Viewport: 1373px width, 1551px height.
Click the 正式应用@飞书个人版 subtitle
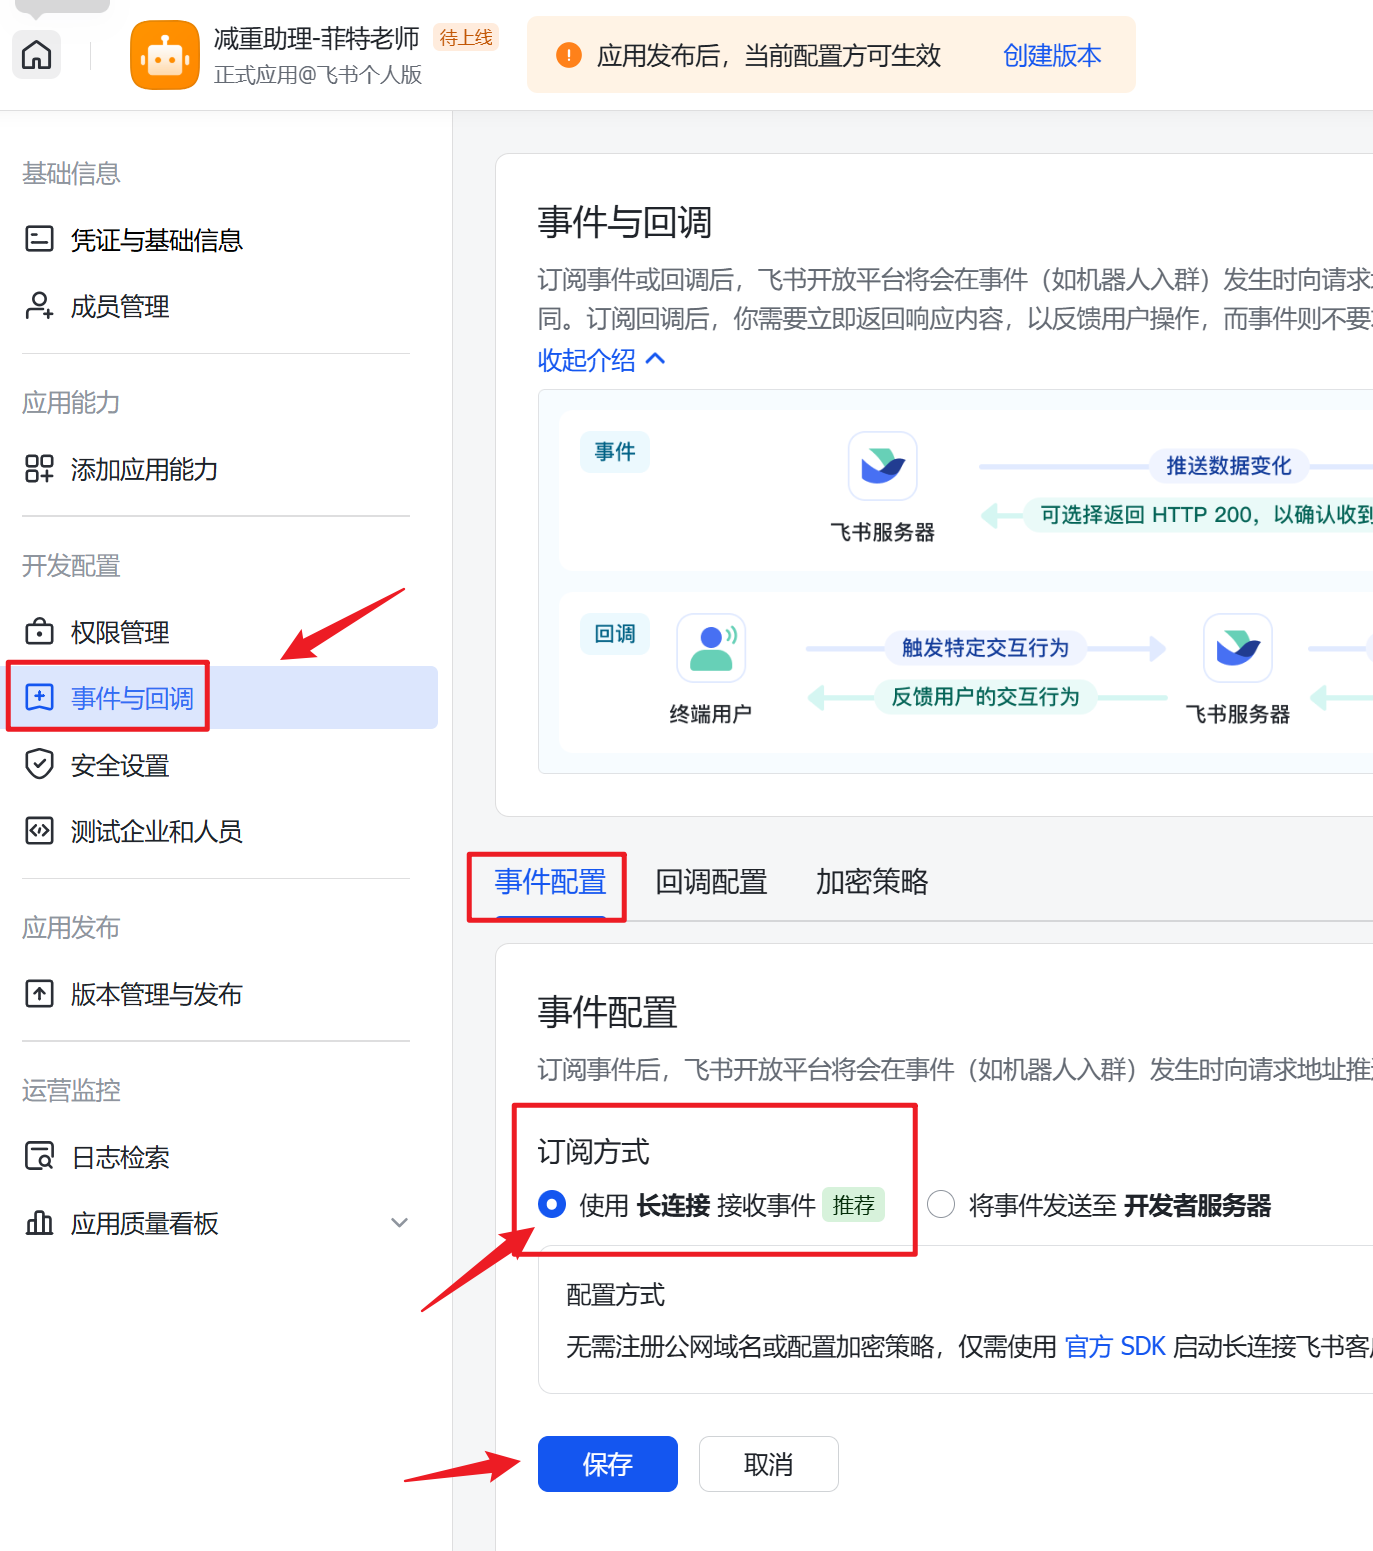[318, 75]
